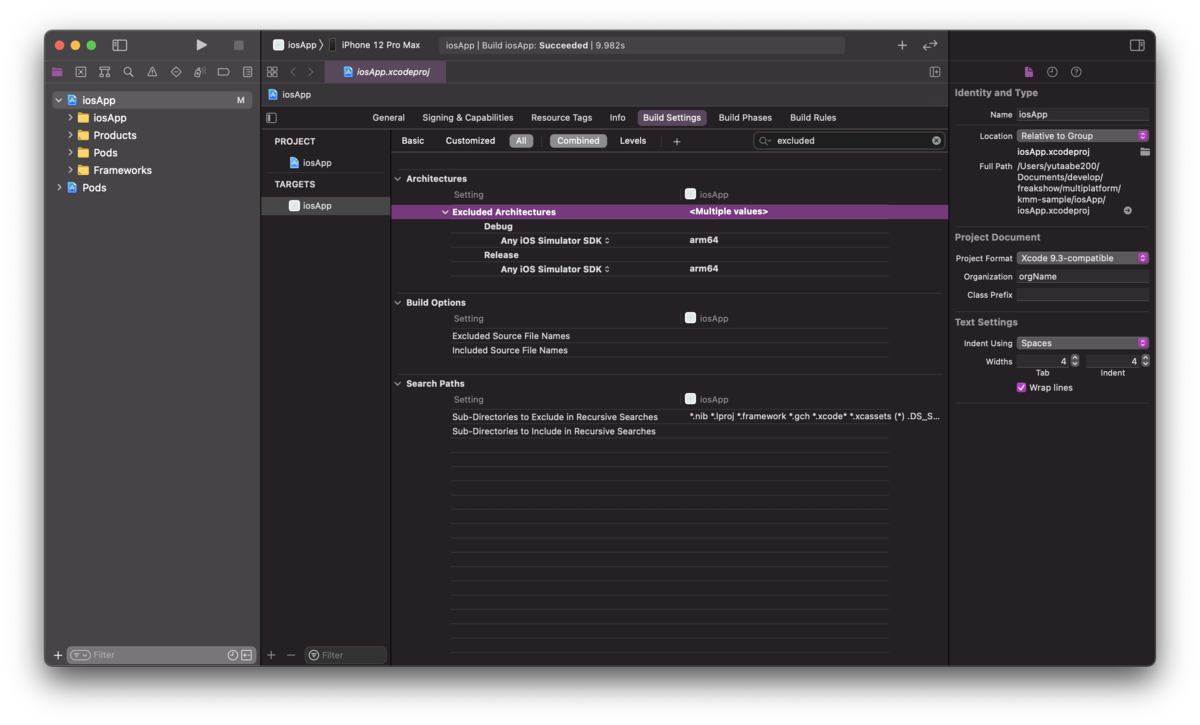Open the Symbol navigator

click(104, 72)
